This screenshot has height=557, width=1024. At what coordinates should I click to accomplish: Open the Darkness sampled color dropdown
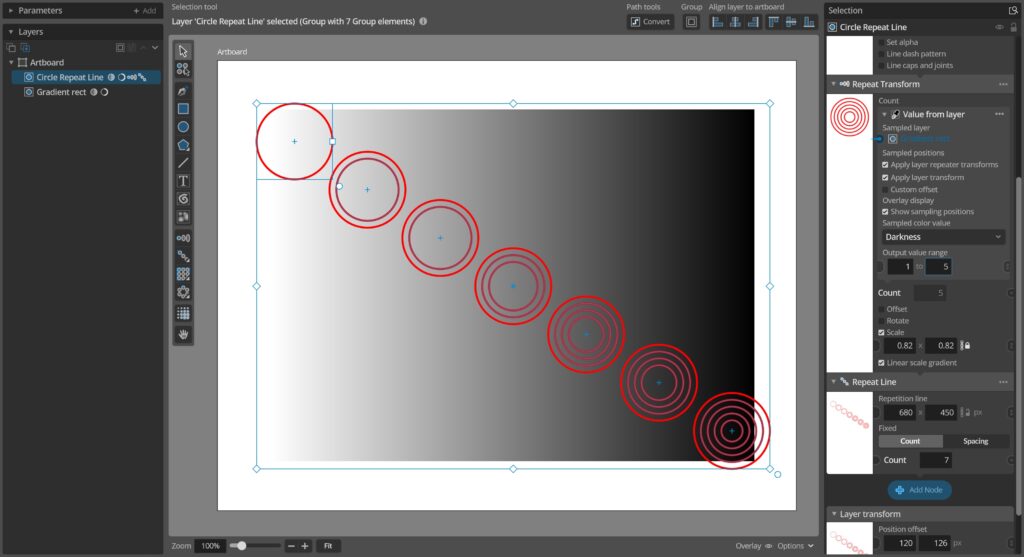pyautogui.click(x=942, y=237)
